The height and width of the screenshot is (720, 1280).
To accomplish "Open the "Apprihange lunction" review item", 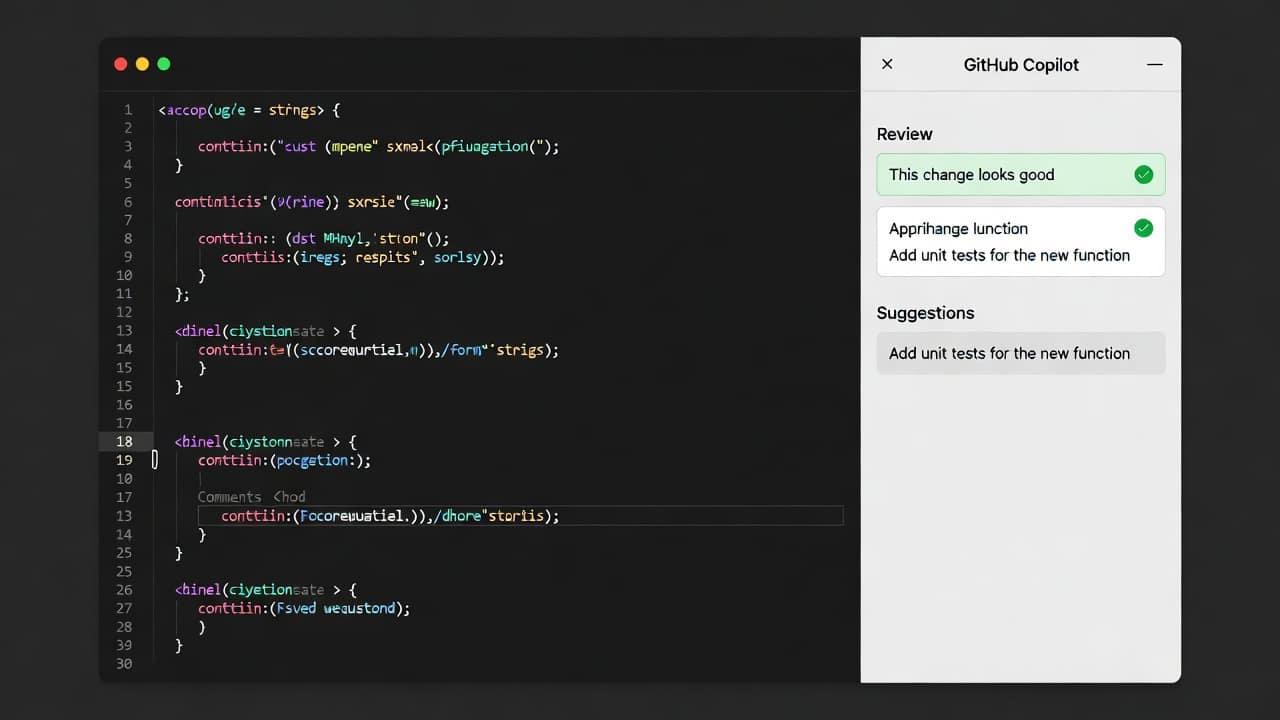I will coord(1021,241).
